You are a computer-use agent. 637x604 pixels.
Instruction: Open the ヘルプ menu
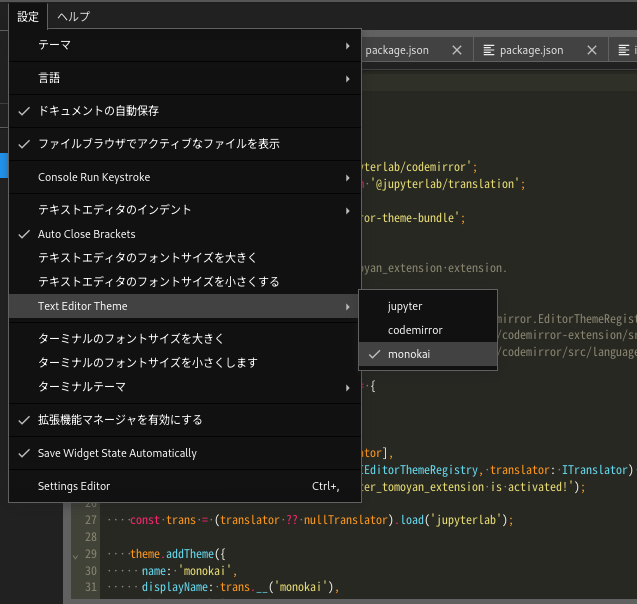coord(73,16)
